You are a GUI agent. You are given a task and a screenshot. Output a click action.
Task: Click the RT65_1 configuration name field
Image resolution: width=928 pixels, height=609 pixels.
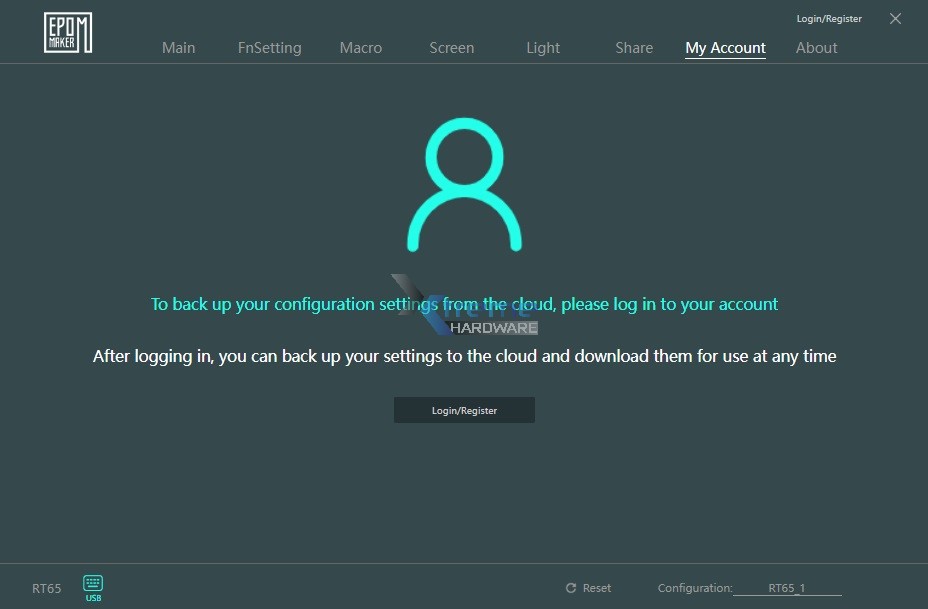click(x=787, y=588)
